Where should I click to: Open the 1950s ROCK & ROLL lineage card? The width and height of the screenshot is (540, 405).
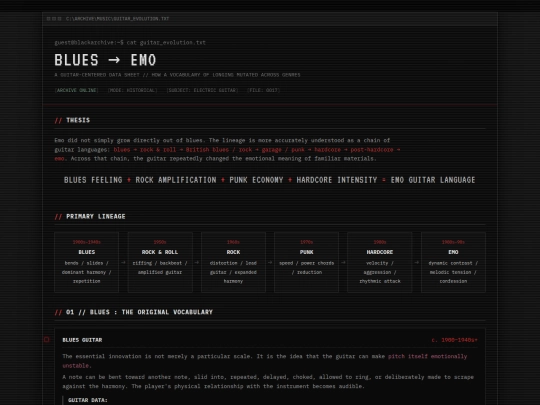click(160, 262)
